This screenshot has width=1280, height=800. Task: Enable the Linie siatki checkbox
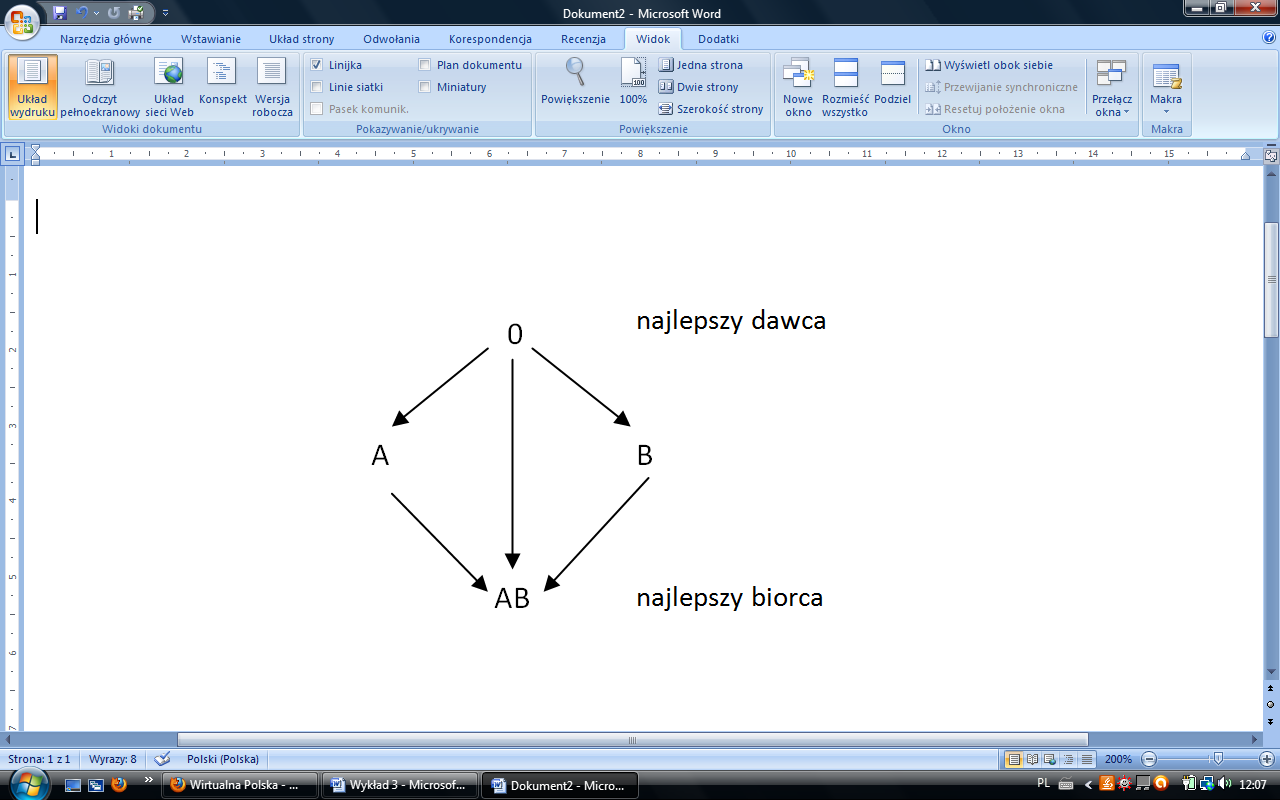tap(317, 87)
